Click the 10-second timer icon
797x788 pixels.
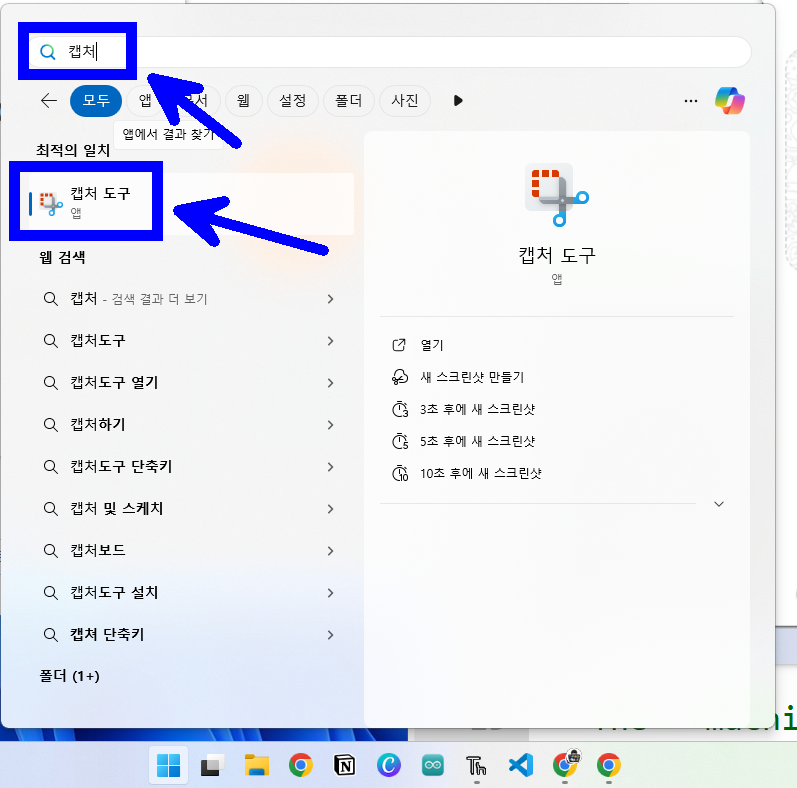(x=400, y=473)
